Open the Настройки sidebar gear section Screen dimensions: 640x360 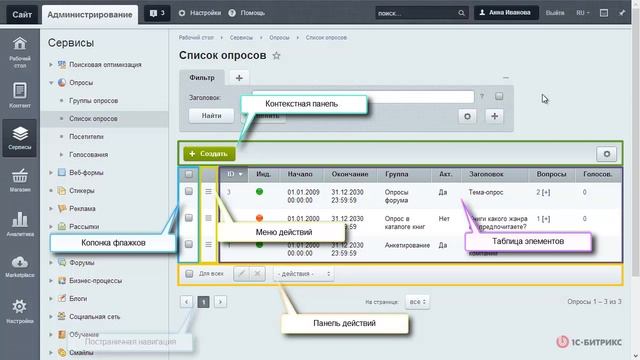pos(20,311)
